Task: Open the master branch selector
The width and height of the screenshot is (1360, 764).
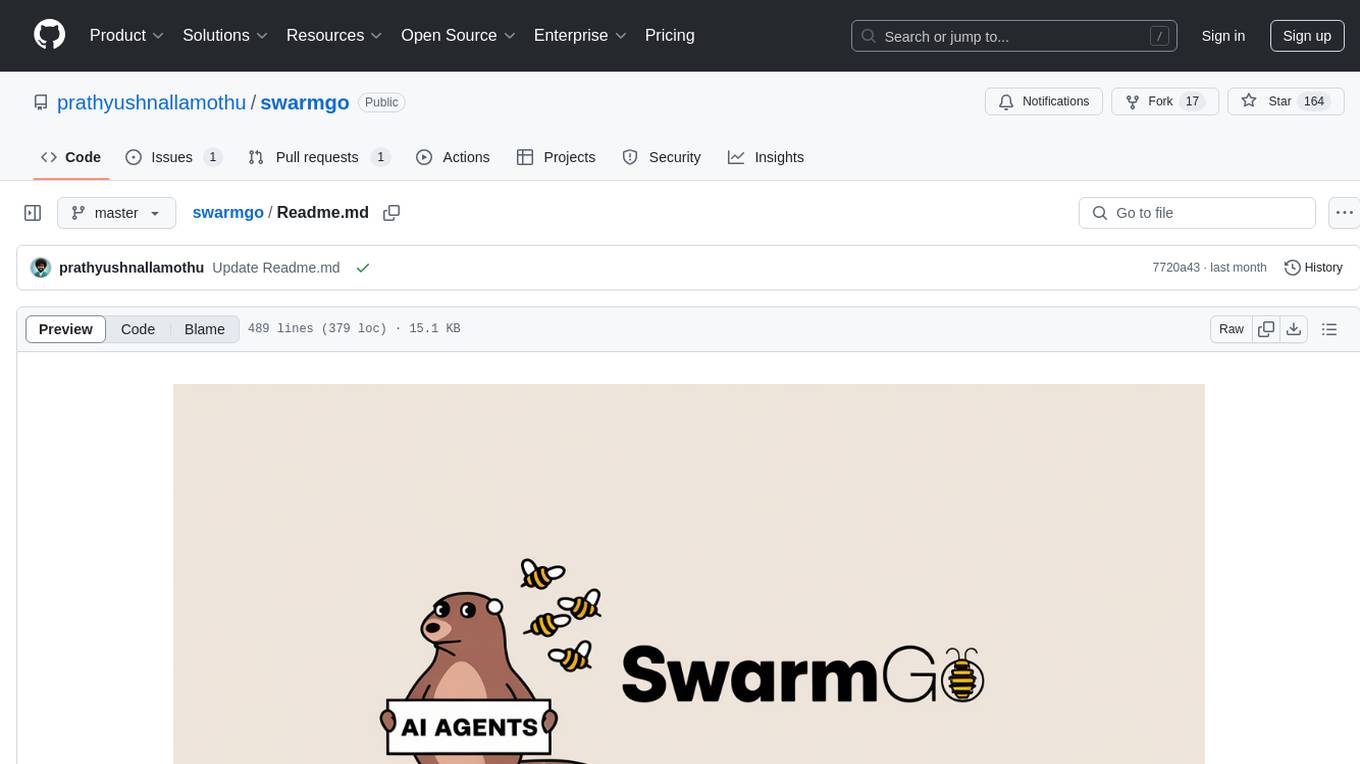Action: tap(116, 213)
